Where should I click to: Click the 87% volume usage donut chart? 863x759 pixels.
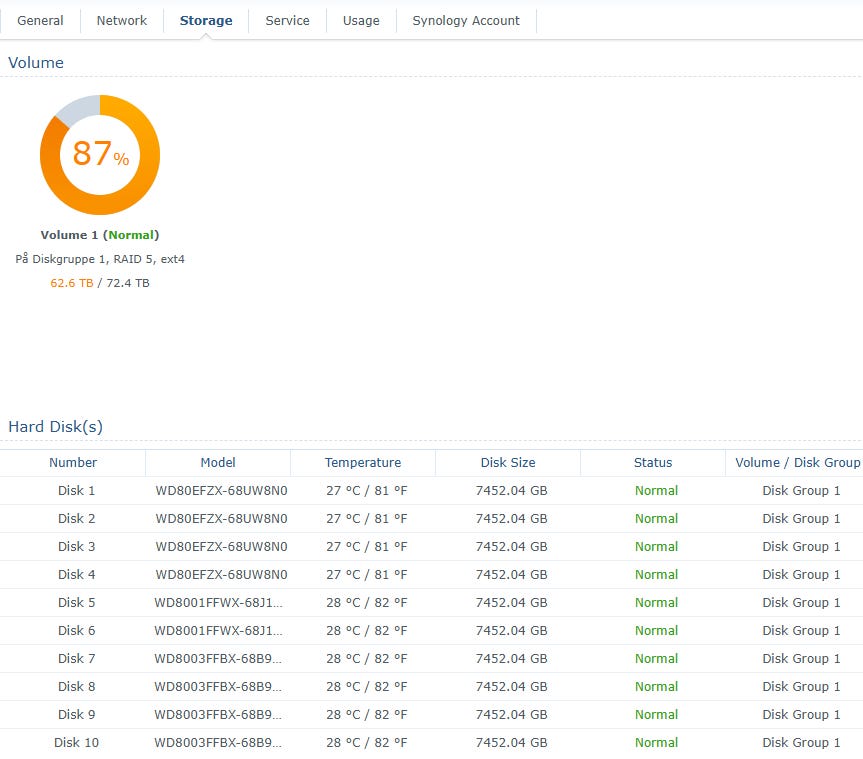[100, 155]
